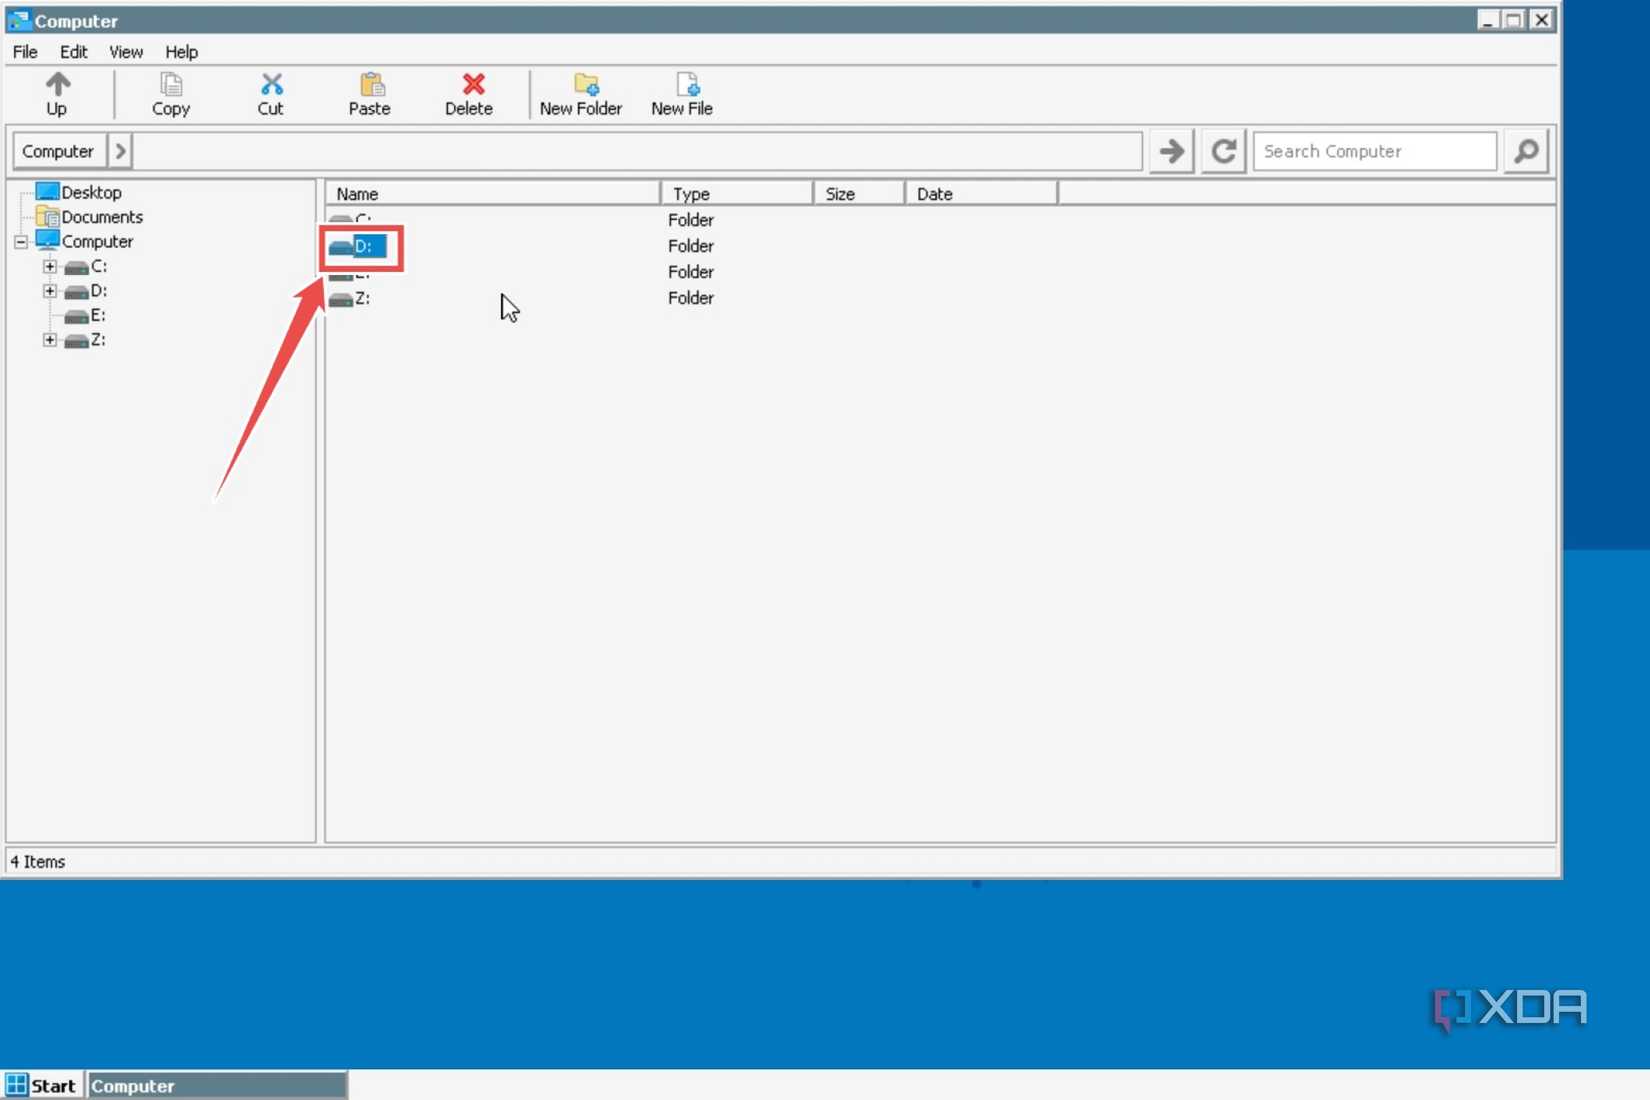1650x1100 pixels.
Task: Go up one folder level
Action: [x=57, y=95]
